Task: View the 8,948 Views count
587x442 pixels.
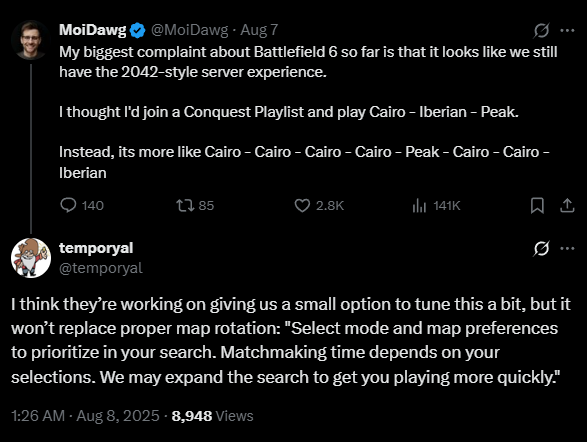Action: click(x=212, y=416)
